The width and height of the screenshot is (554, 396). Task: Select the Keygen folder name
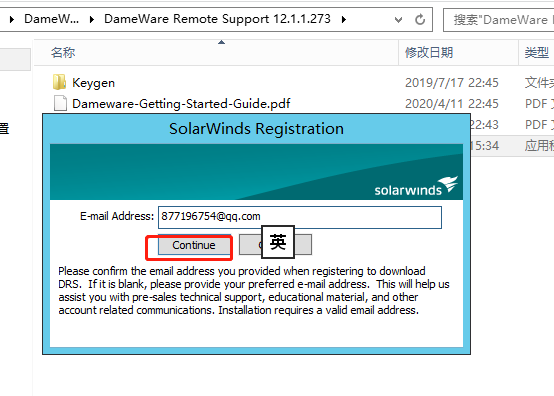pos(93,83)
